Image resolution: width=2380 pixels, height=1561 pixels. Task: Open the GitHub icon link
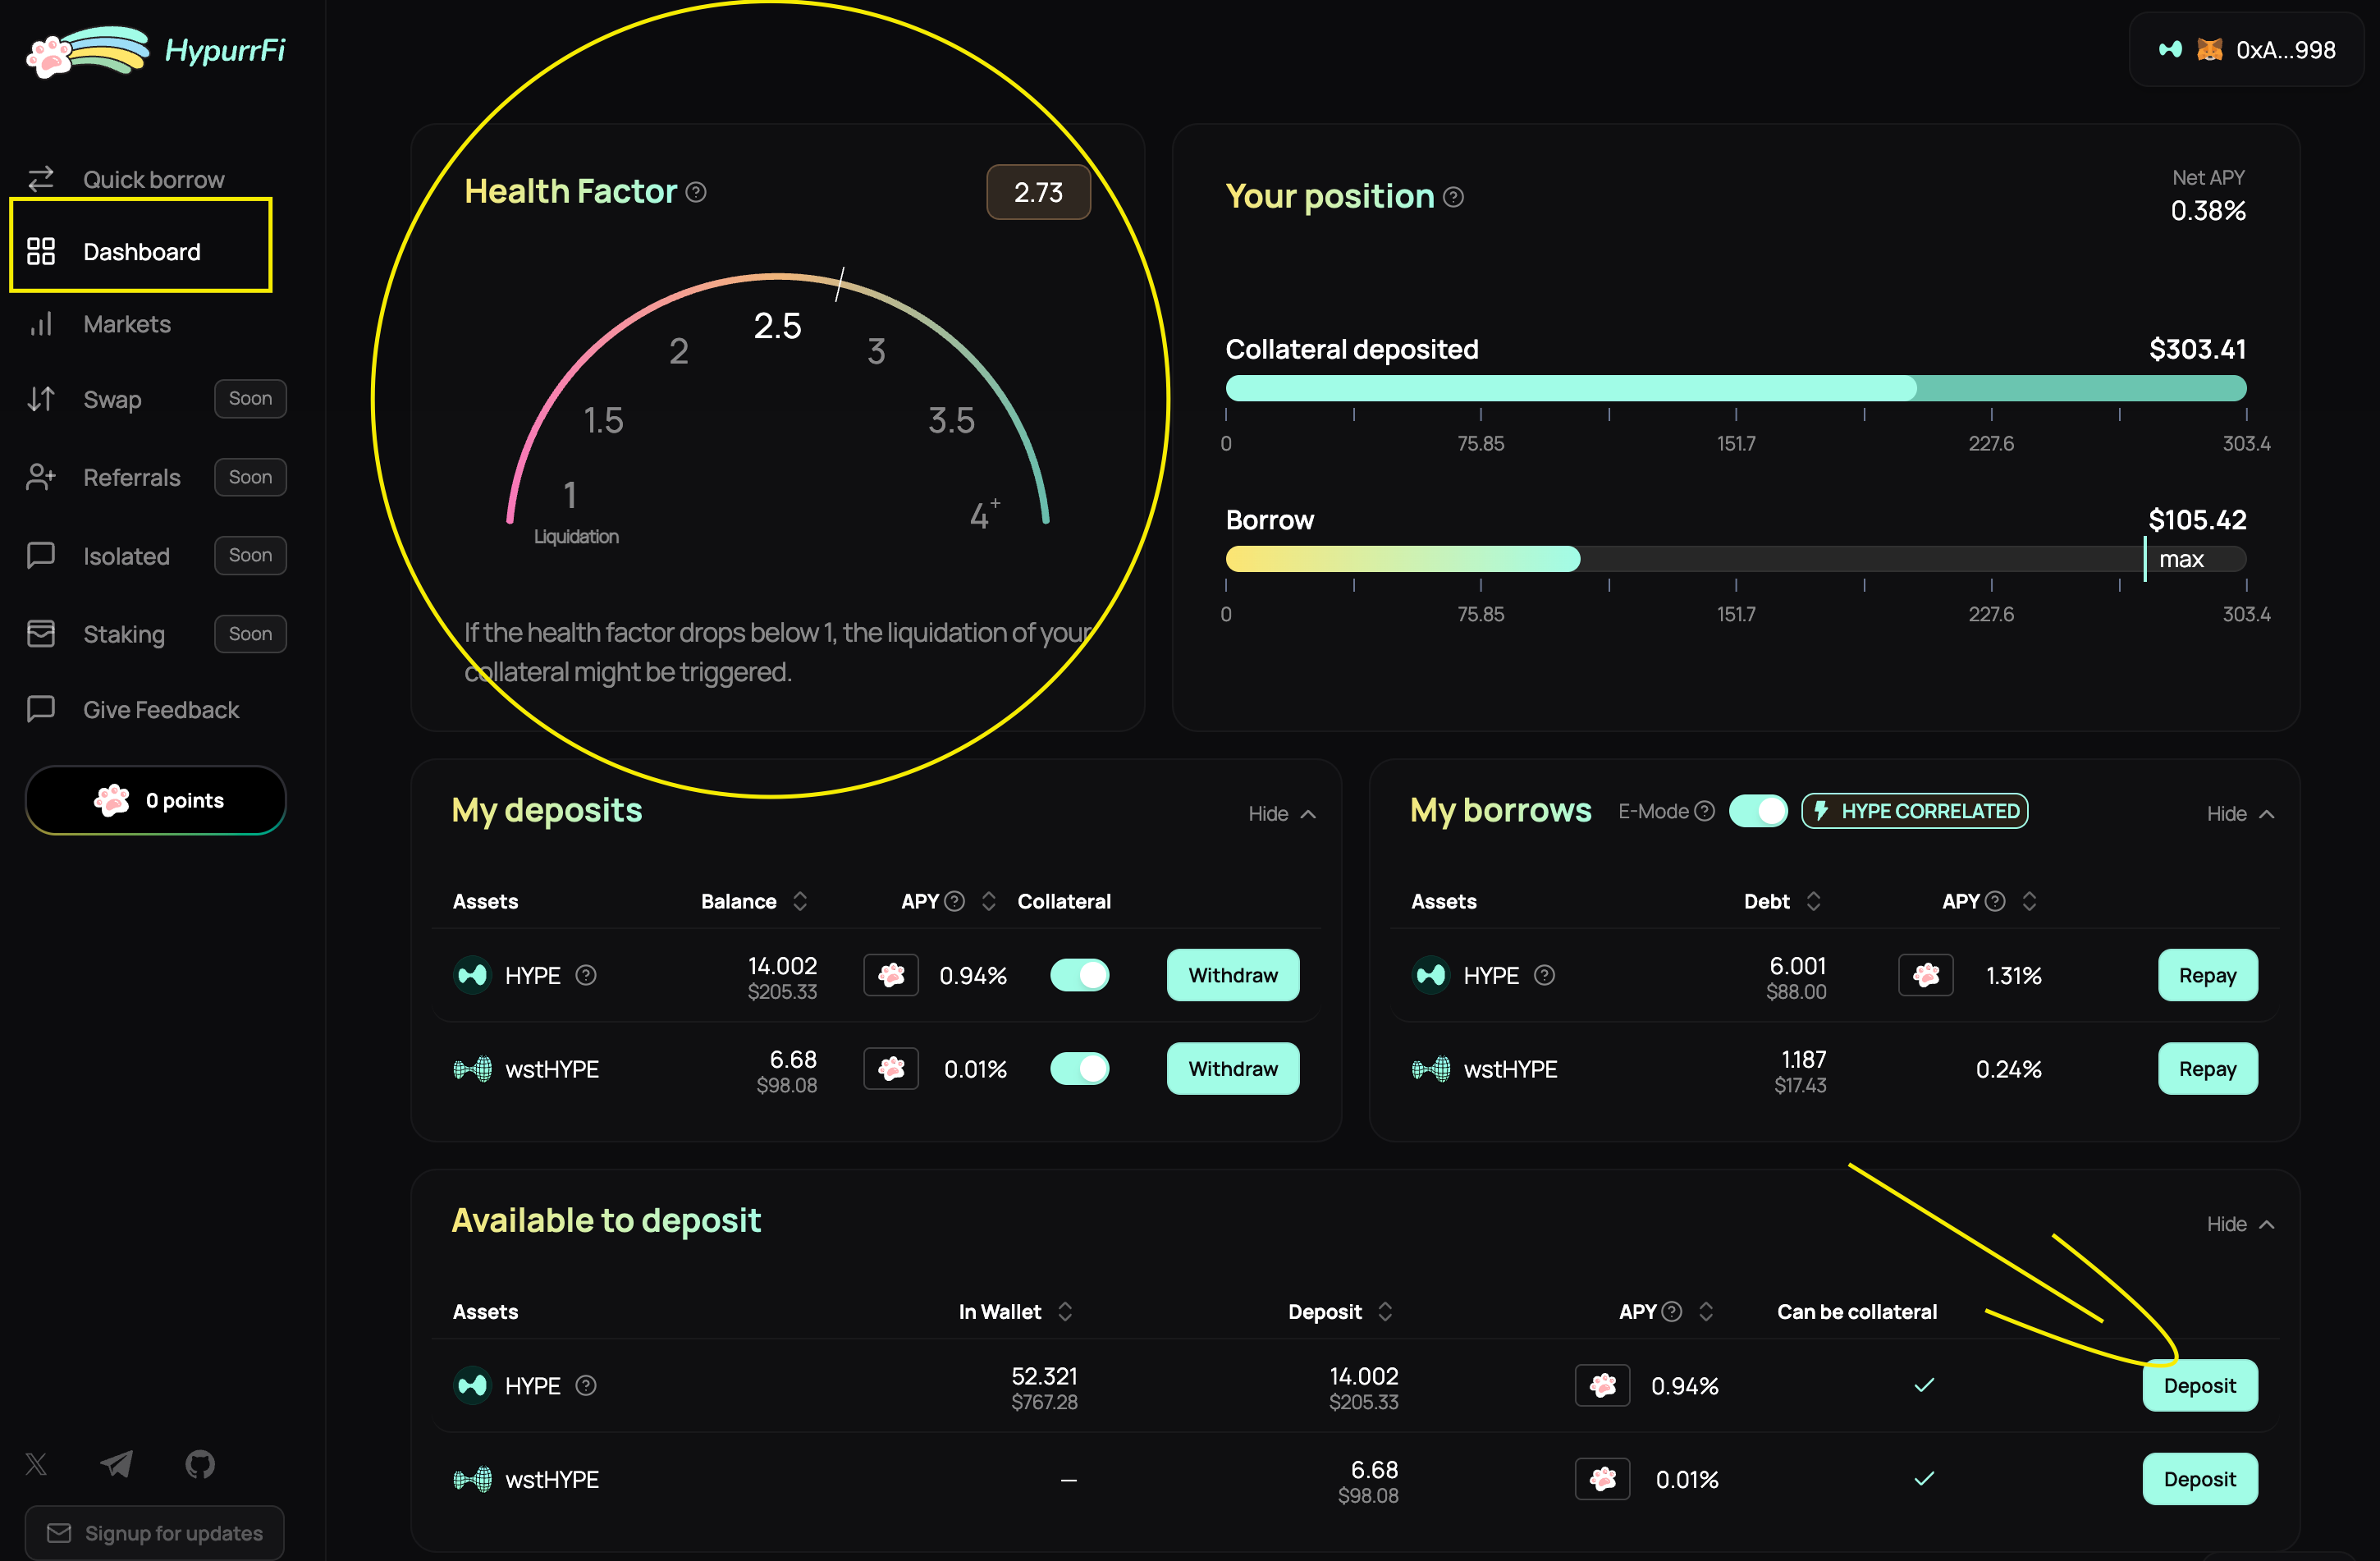200,1464
